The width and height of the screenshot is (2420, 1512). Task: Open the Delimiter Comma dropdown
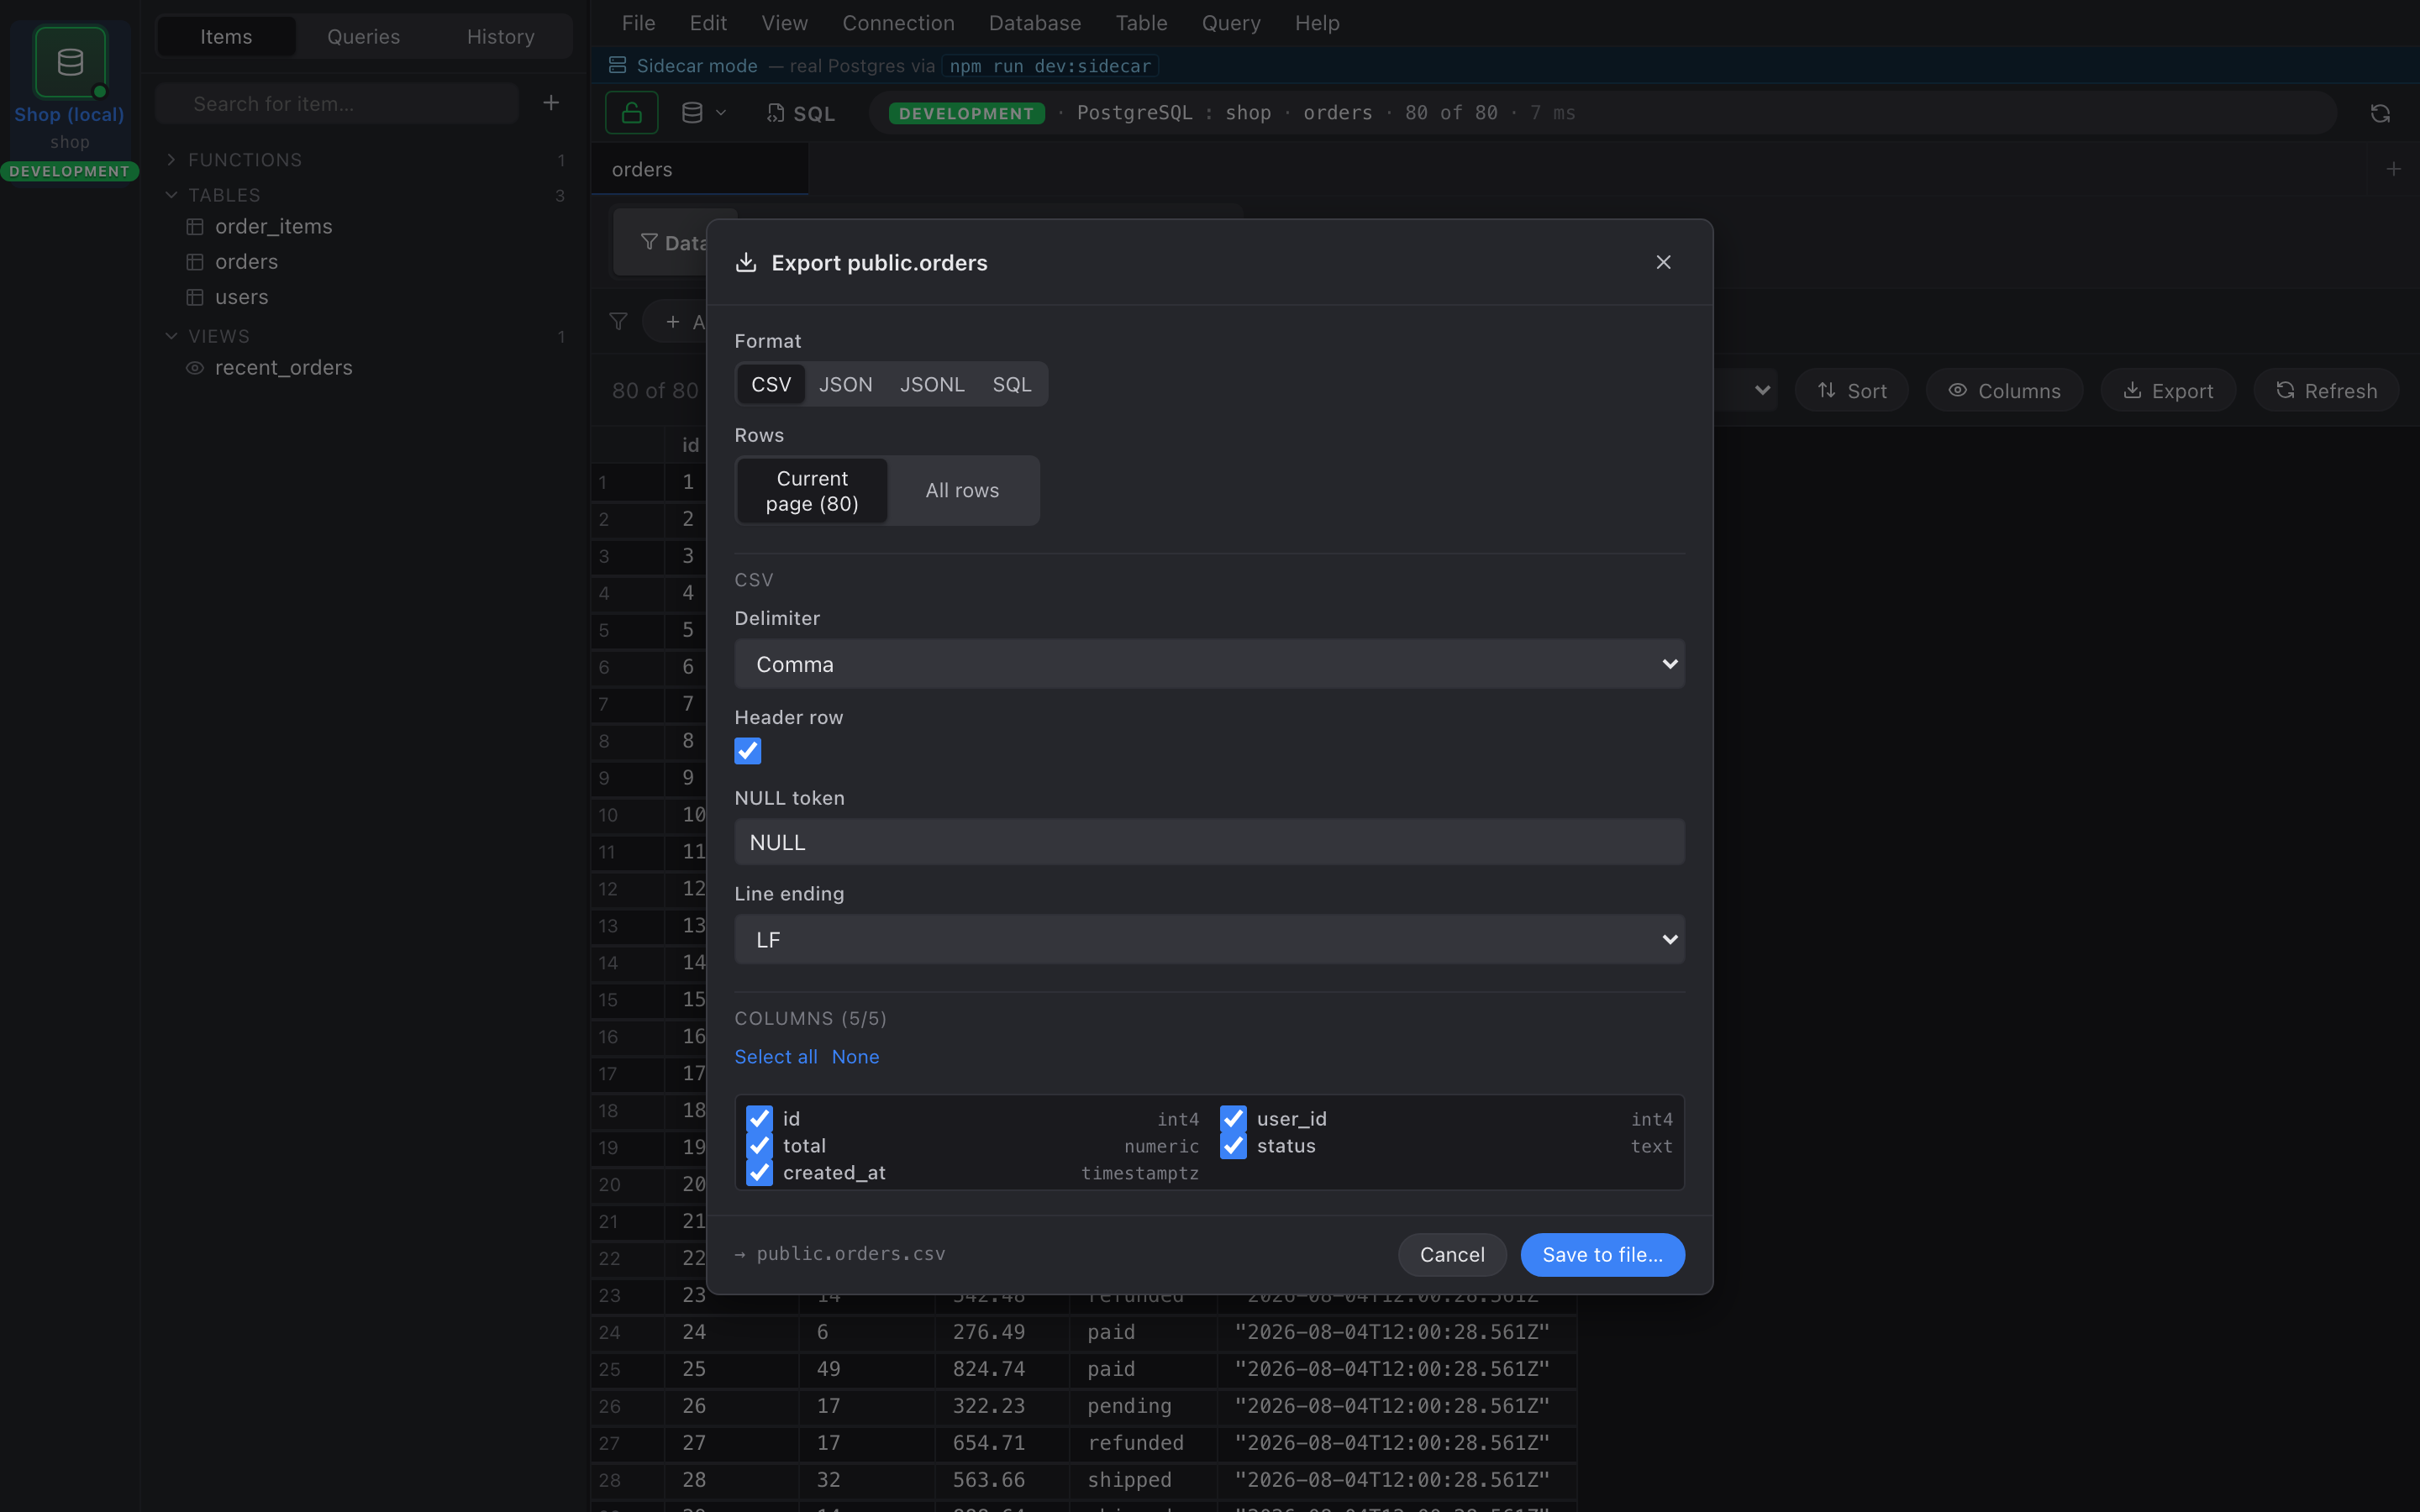point(1209,664)
